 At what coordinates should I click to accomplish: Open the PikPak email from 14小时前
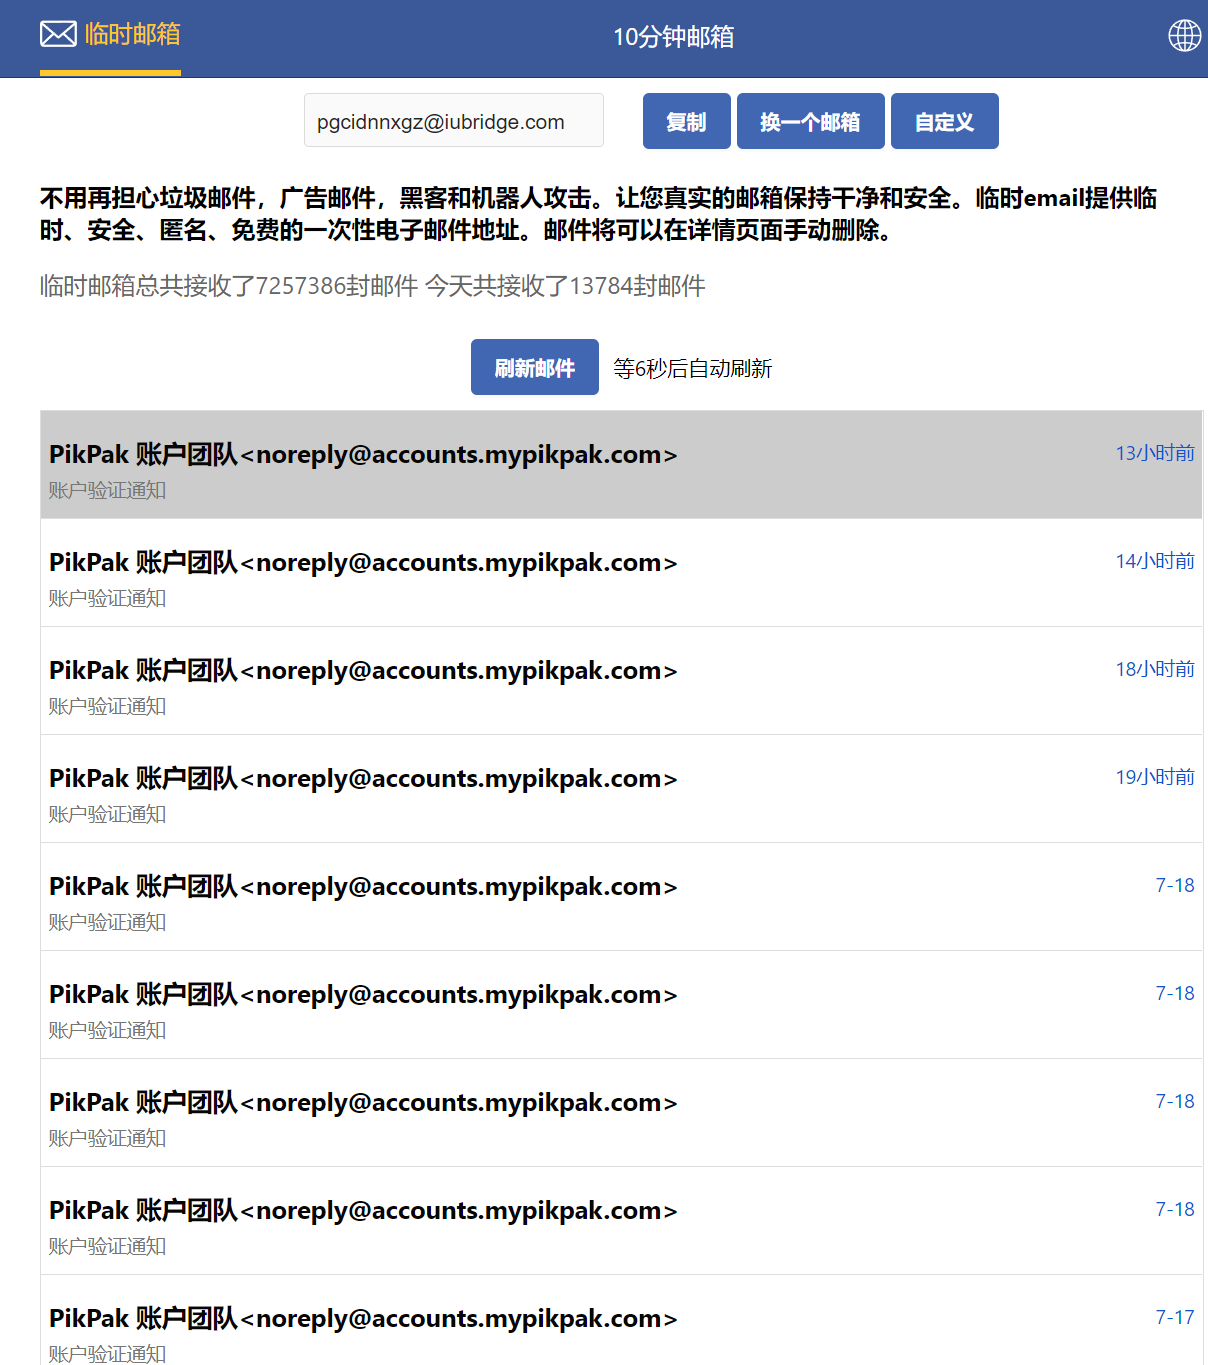click(363, 563)
